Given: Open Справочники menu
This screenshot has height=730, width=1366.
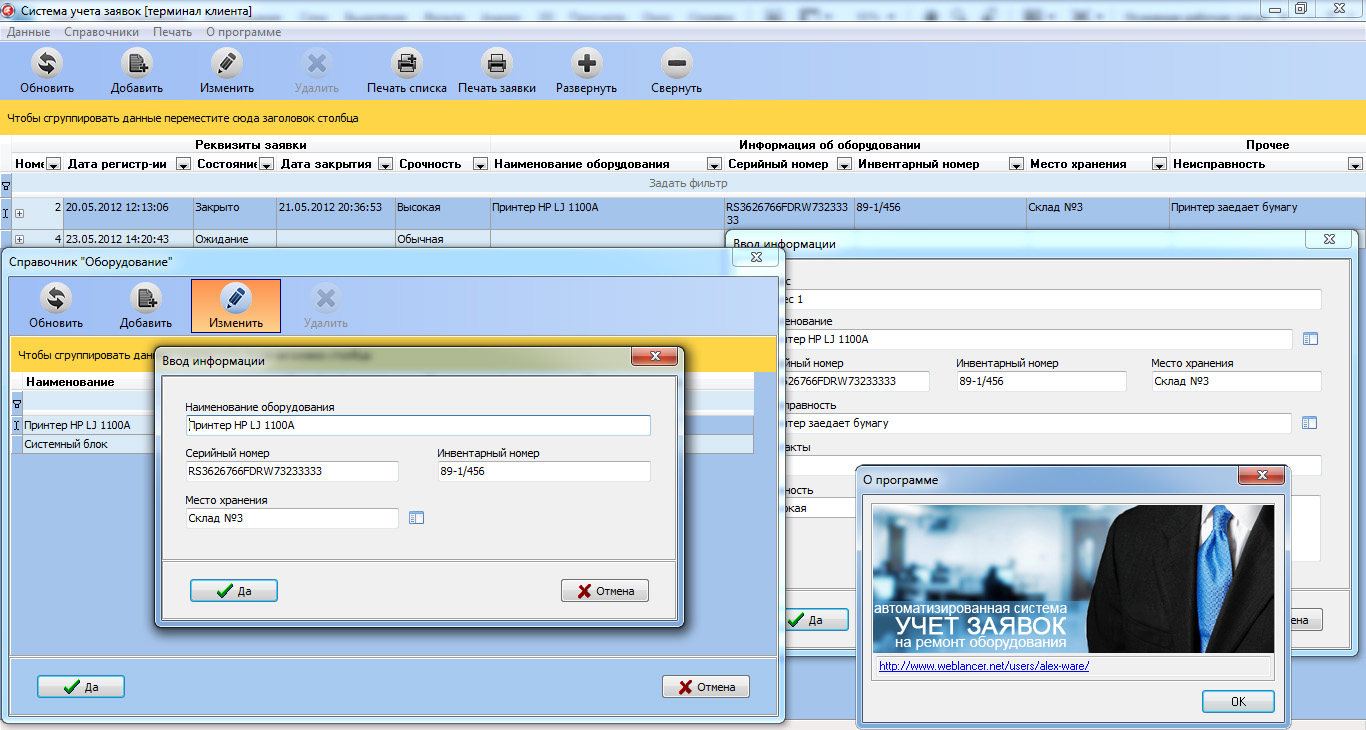Looking at the screenshot, I should [101, 32].
